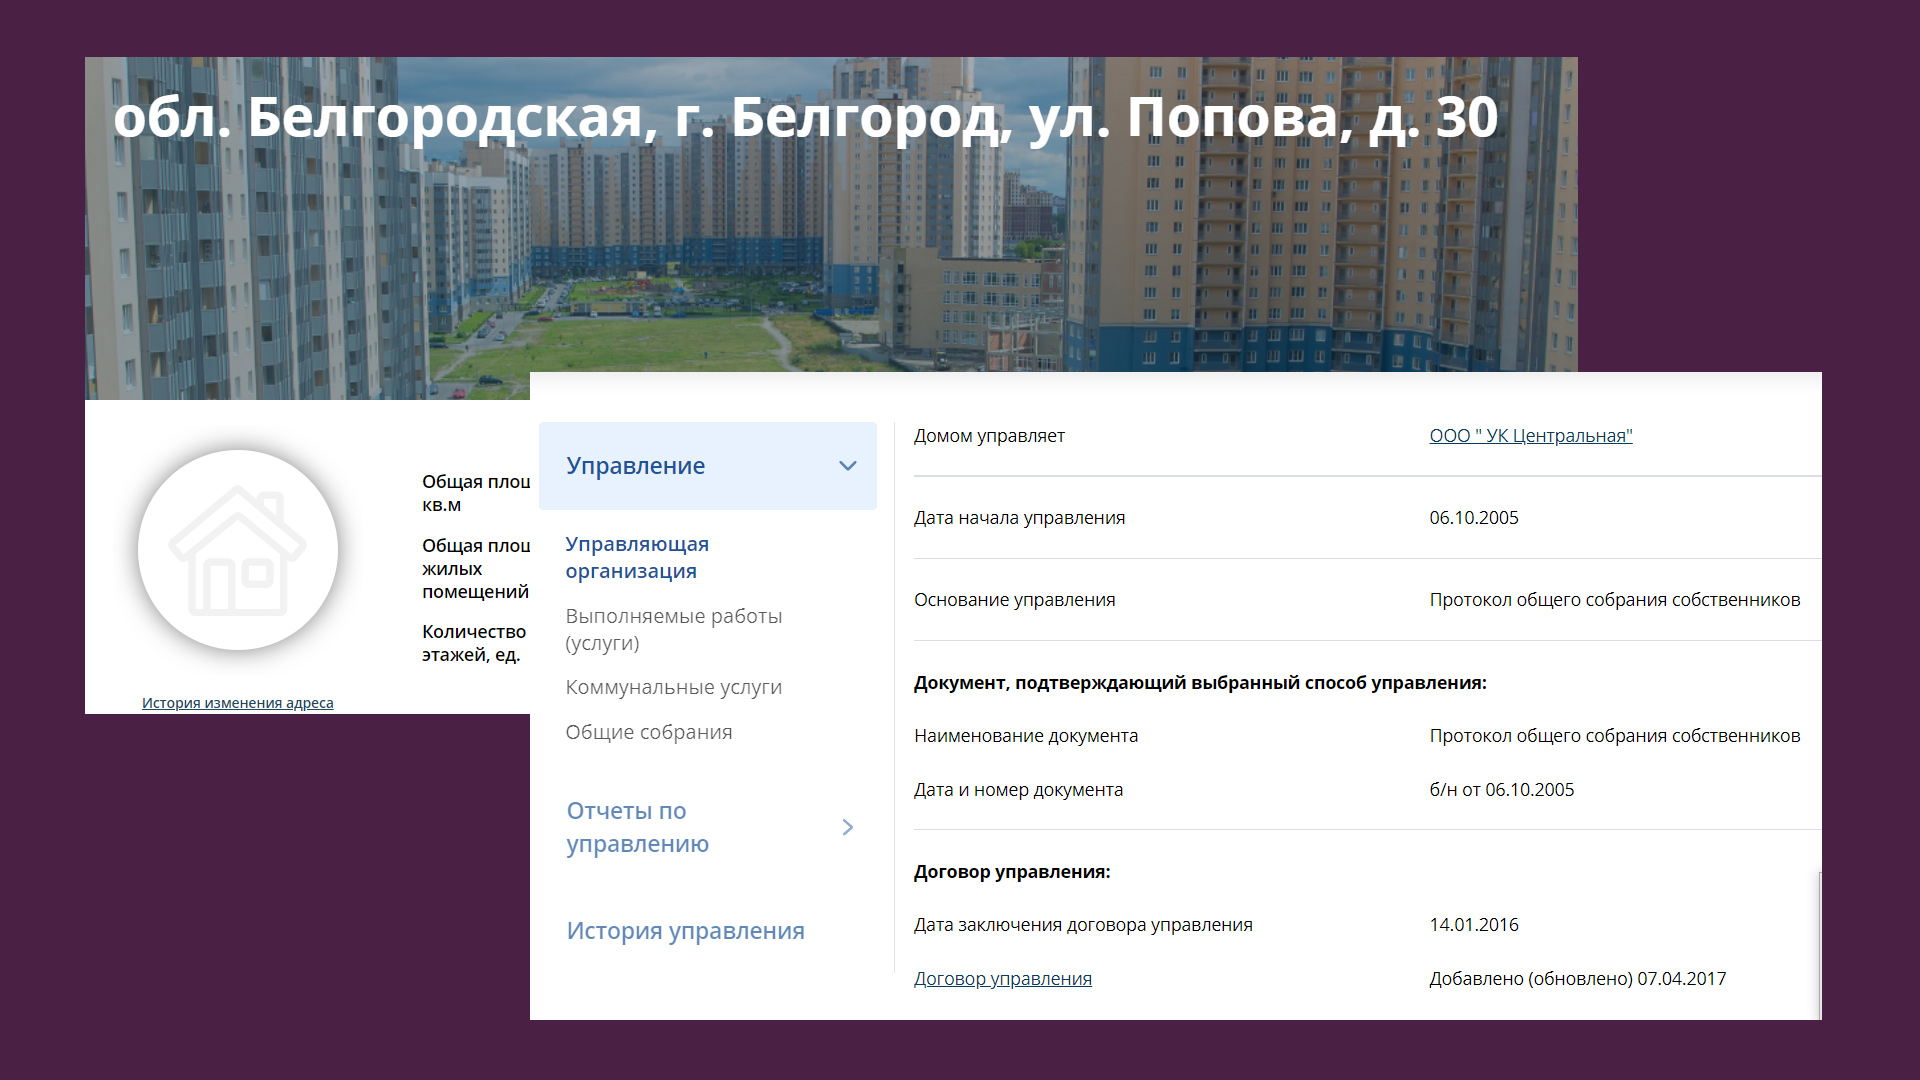This screenshot has width=1920, height=1080.
Task: Follow the ООО "УК Центральная" link
Action: coord(1530,436)
